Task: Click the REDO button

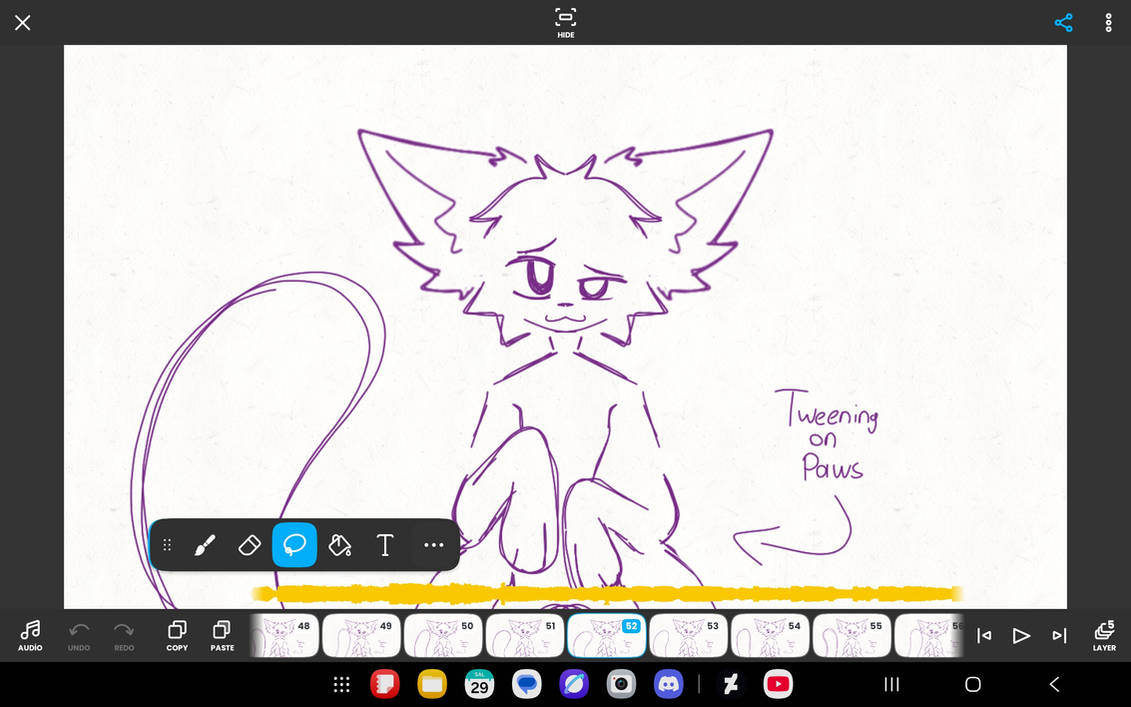Action: 124,636
